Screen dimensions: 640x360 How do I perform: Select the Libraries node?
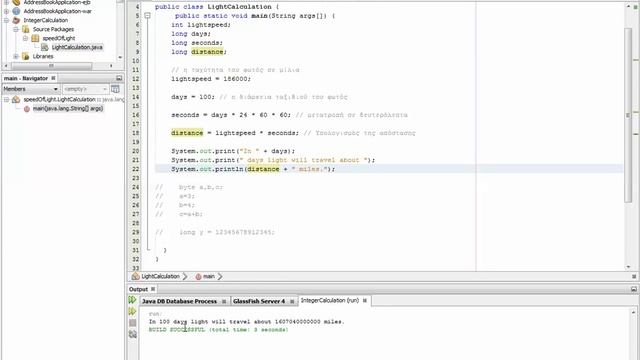click(x=43, y=56)
